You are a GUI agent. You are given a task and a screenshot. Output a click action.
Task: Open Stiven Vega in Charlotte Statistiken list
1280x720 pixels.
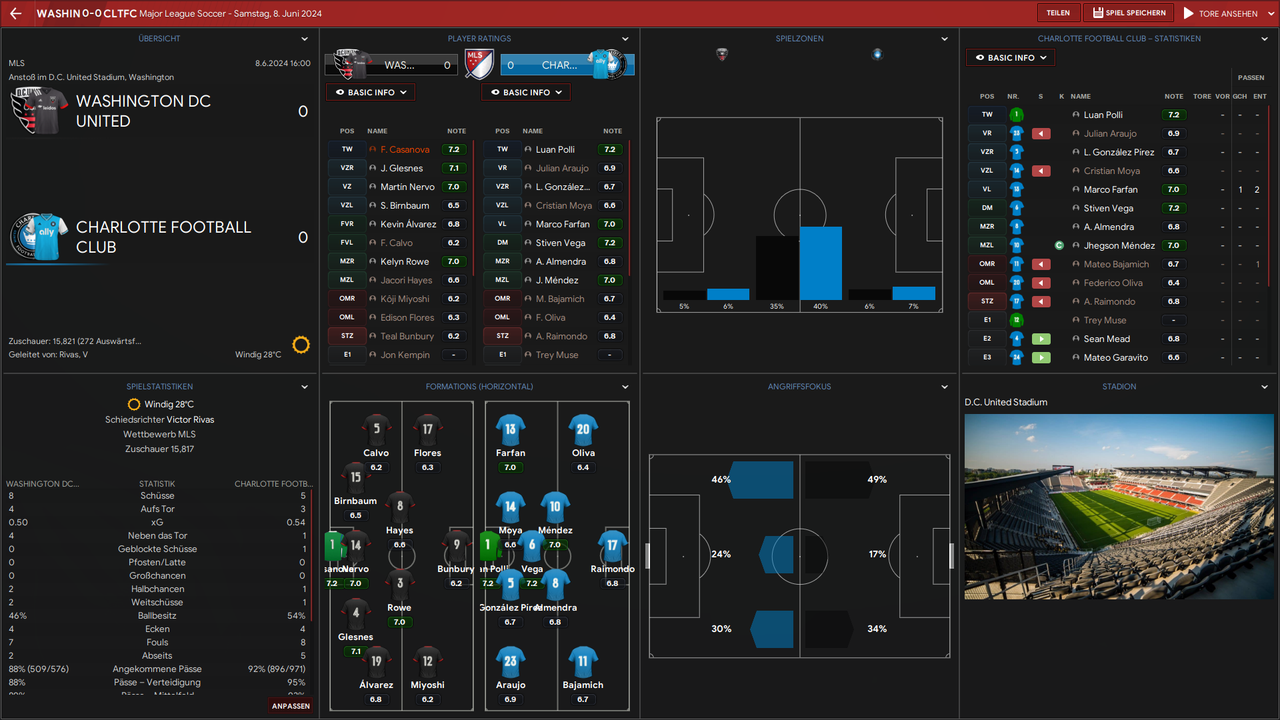1108,208
